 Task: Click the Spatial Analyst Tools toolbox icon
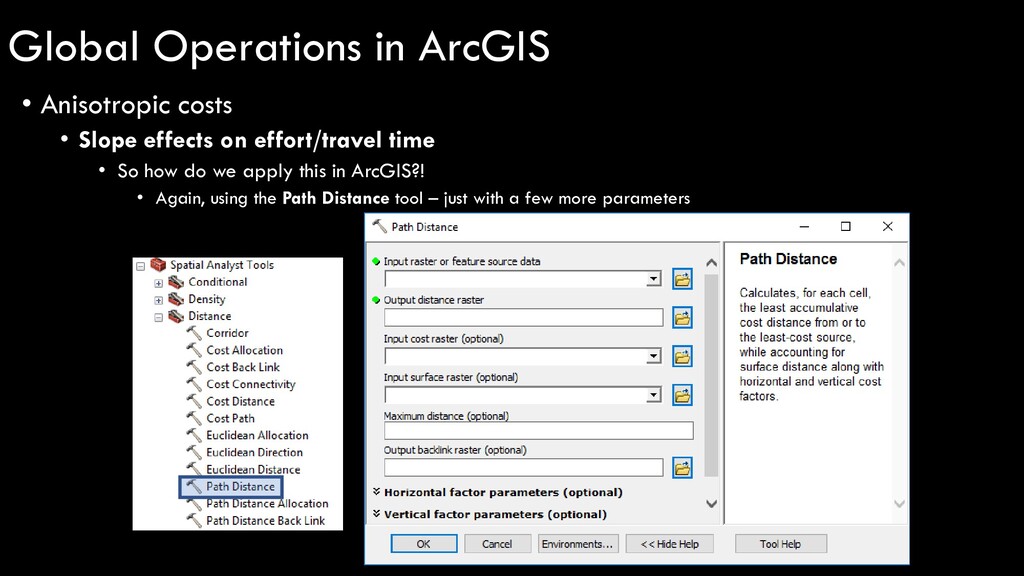tap(158, 264)
